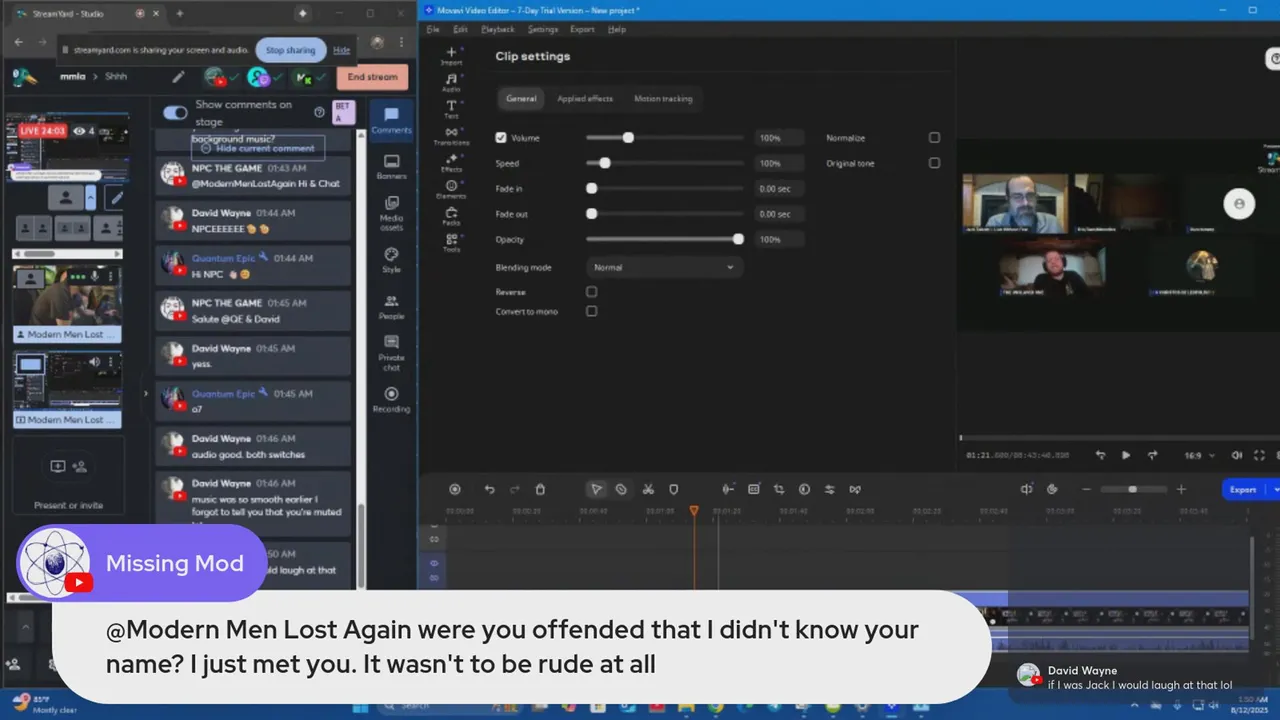
Task: Open People panel in StreamYard sidebar
Action: [x=391, y=306]
